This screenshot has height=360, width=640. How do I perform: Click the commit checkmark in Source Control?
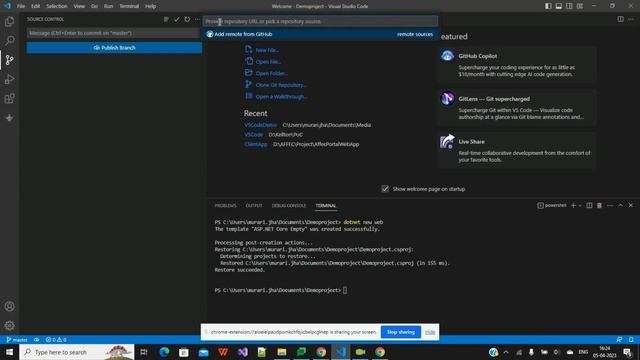pyautogui.click(x=177, y=19)
